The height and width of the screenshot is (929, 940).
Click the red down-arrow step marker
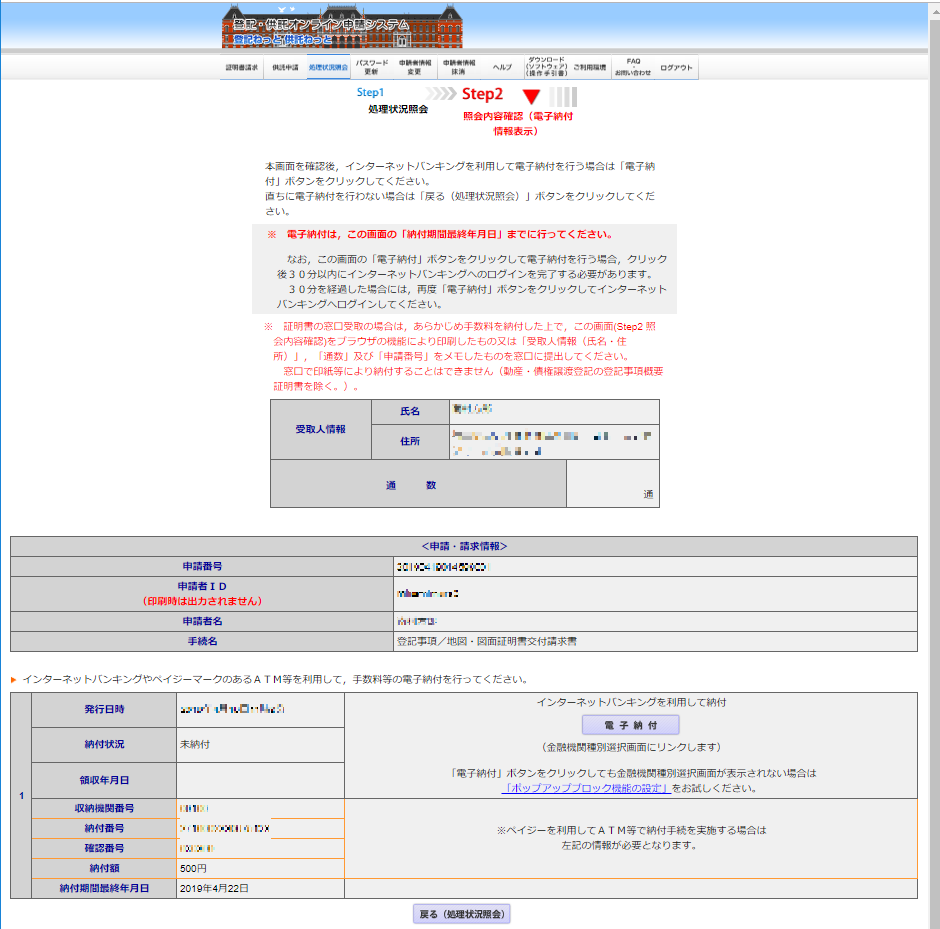tap(531, 97)
